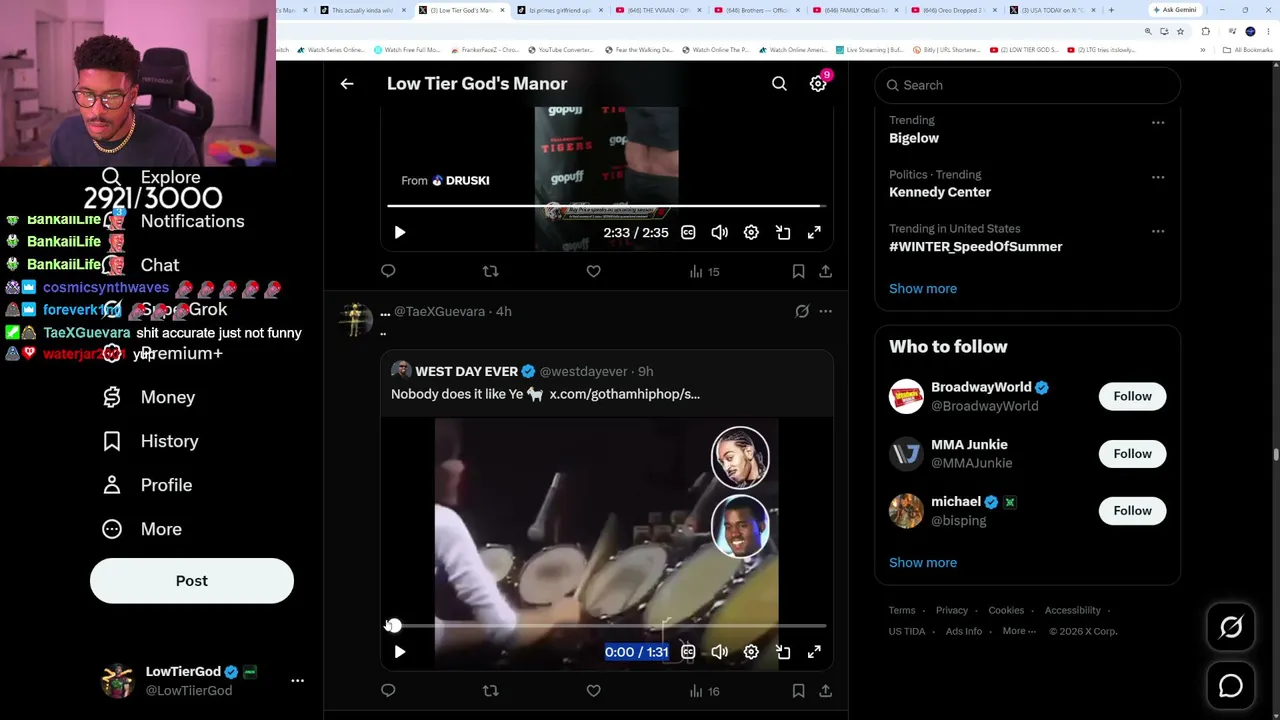The height and width of the screenshot is (720, 1280).
Task: View analytics showing 16 views
Action: pyautogui.click(x=704, y=690)
